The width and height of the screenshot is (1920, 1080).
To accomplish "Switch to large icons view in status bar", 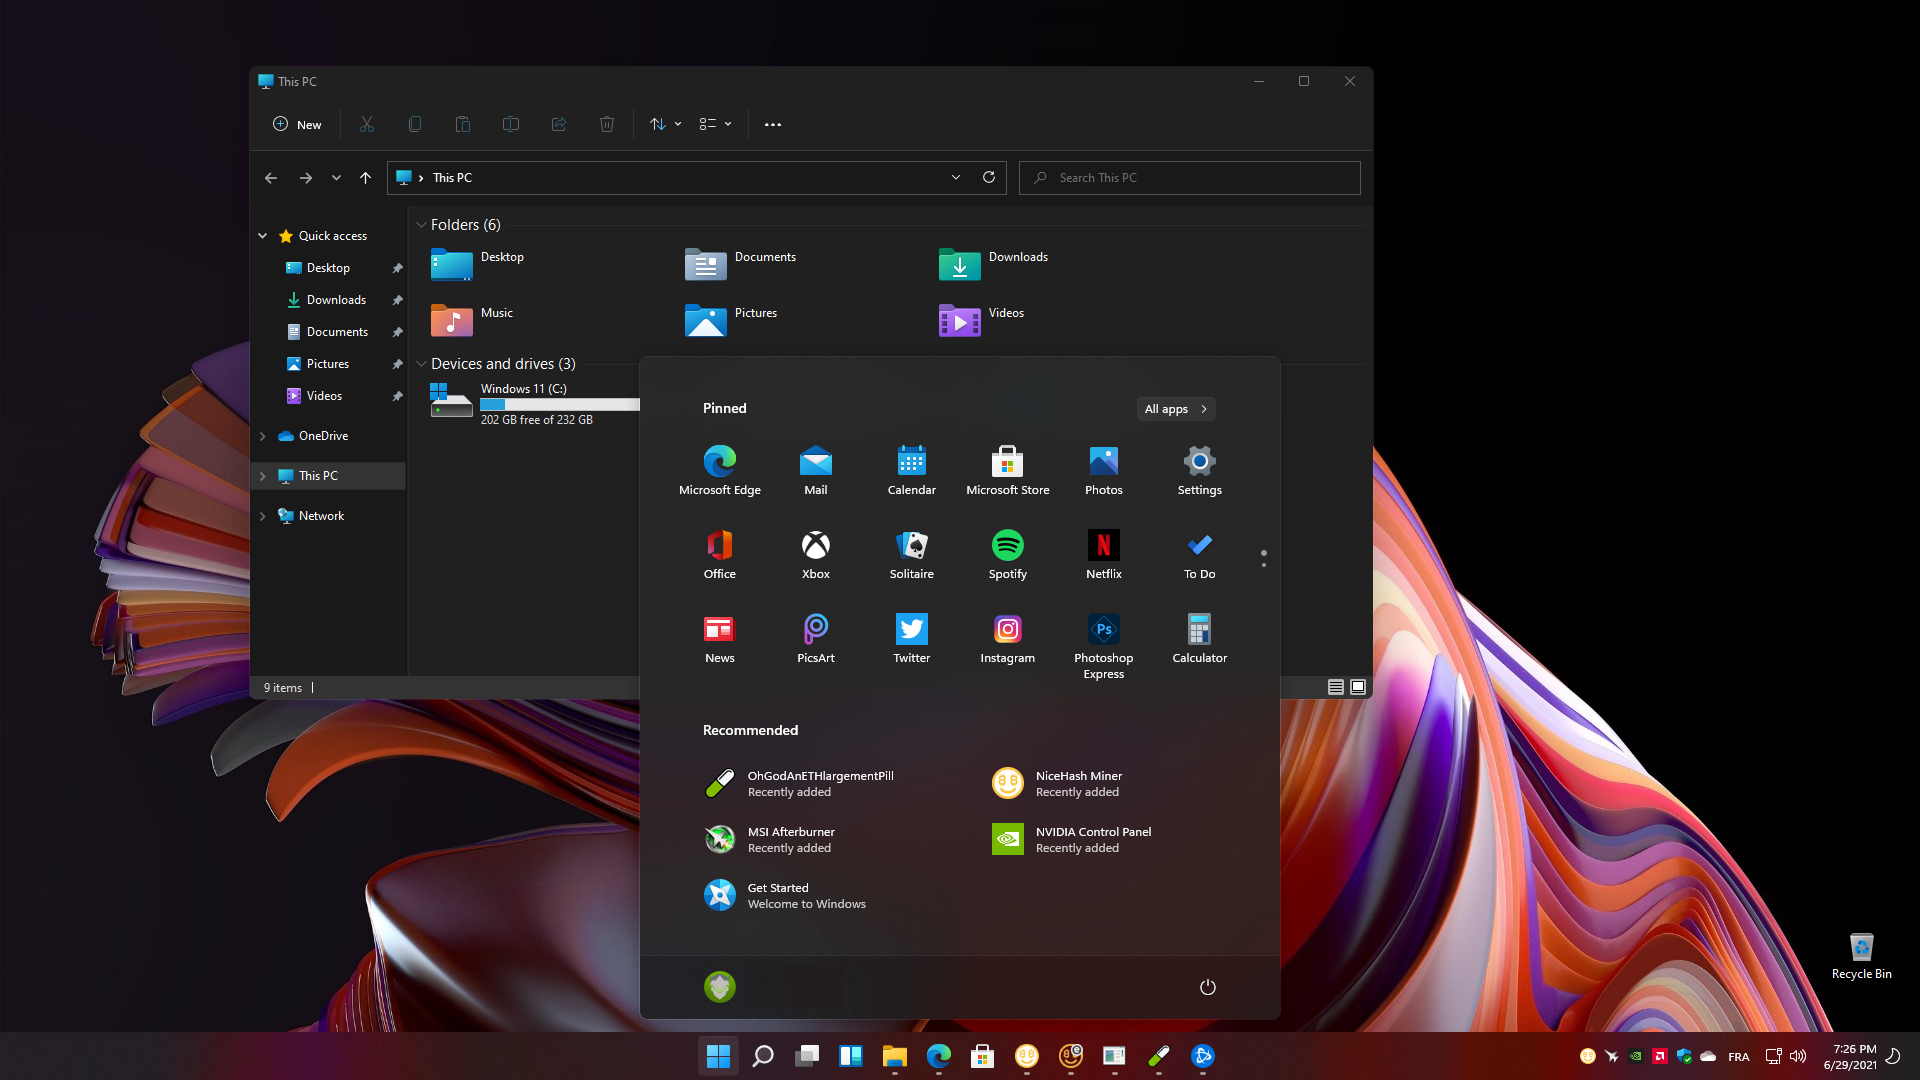I will 1358,687.
